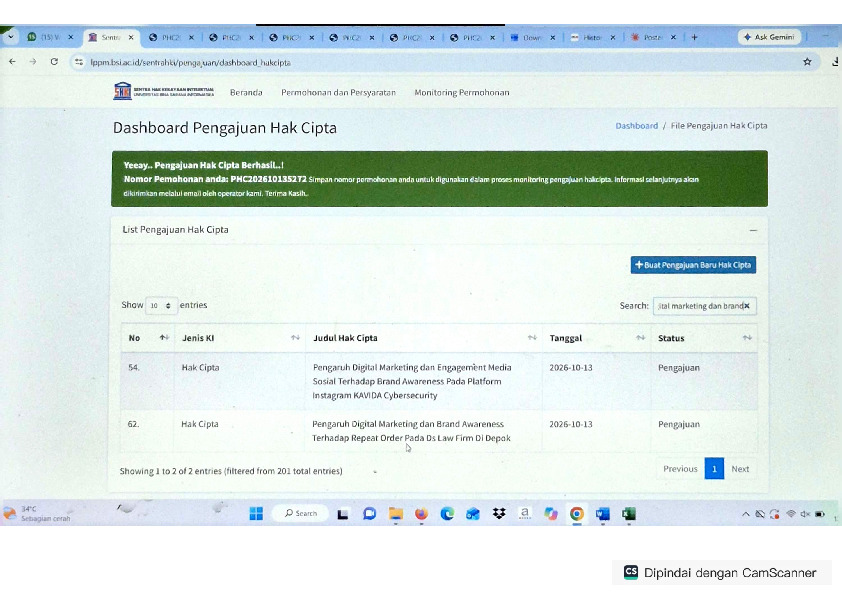842x595 pixels.
Task: Open the Show entries count dropdown
Action: click(161, 306)
